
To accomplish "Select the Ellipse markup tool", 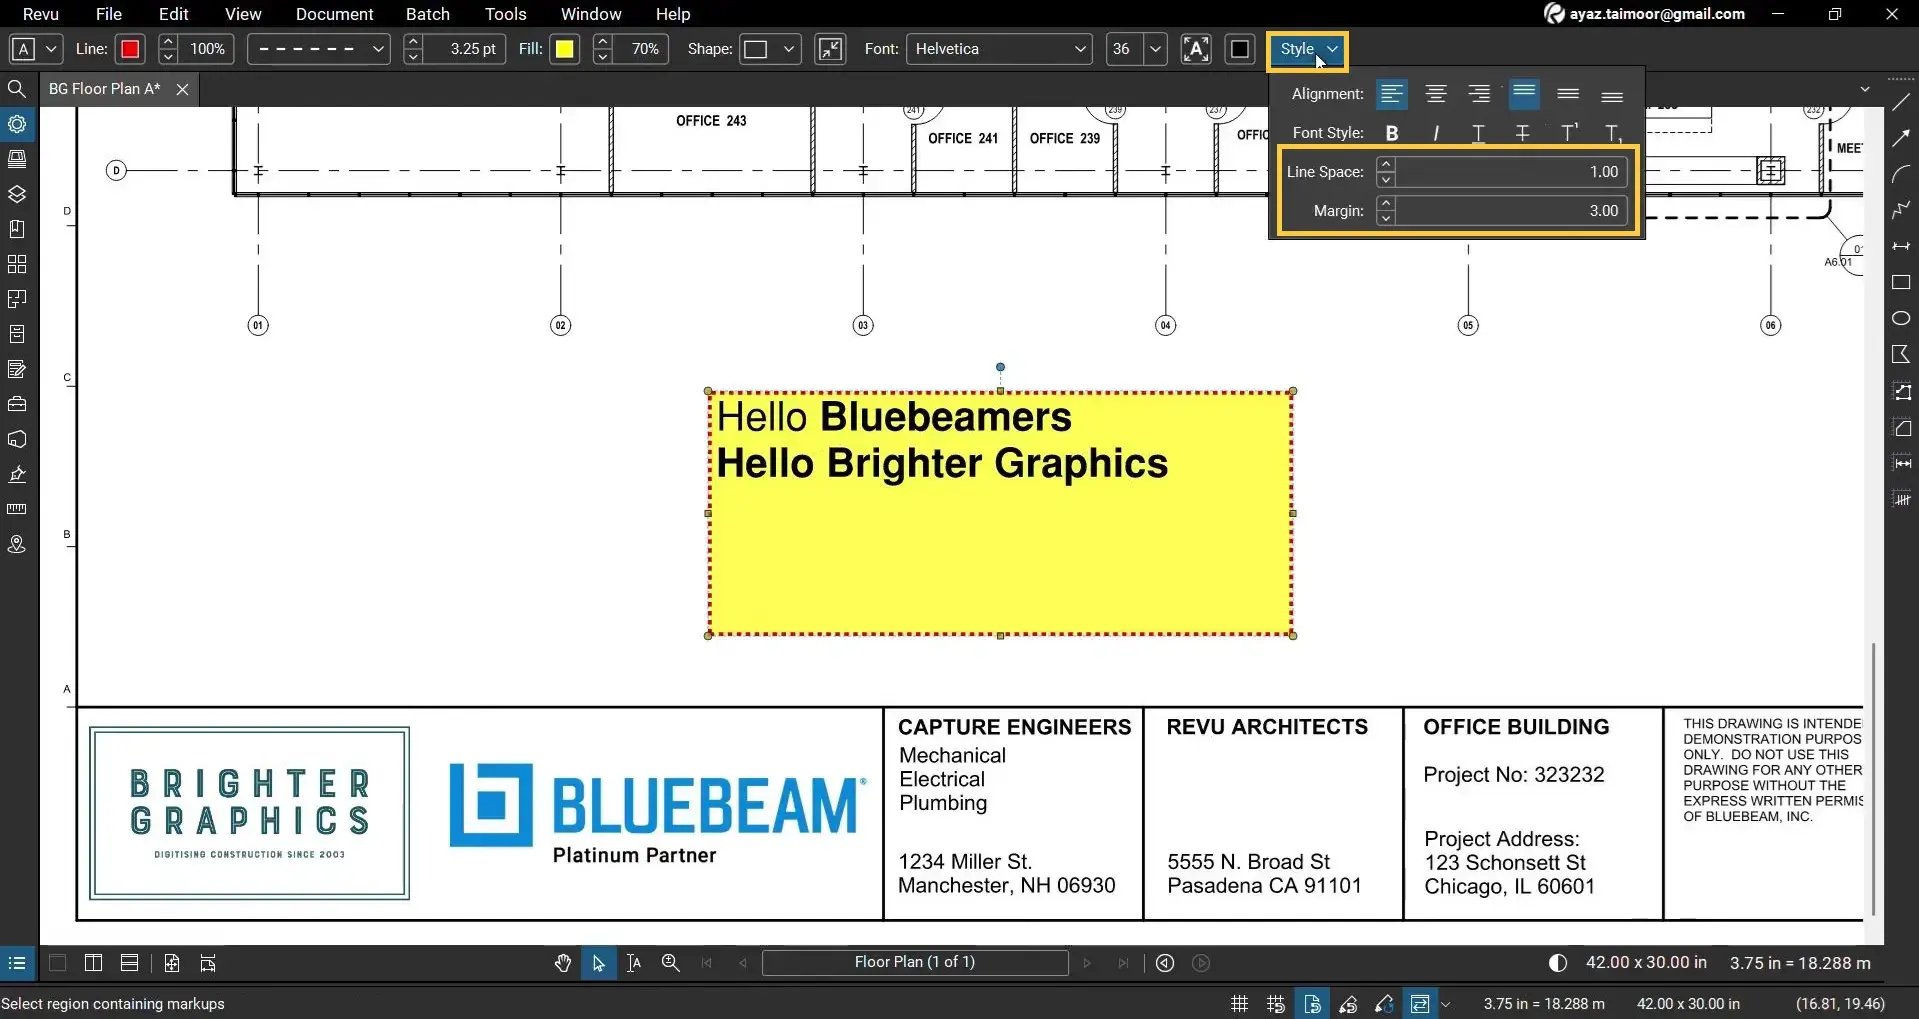I will point(1901,318).
